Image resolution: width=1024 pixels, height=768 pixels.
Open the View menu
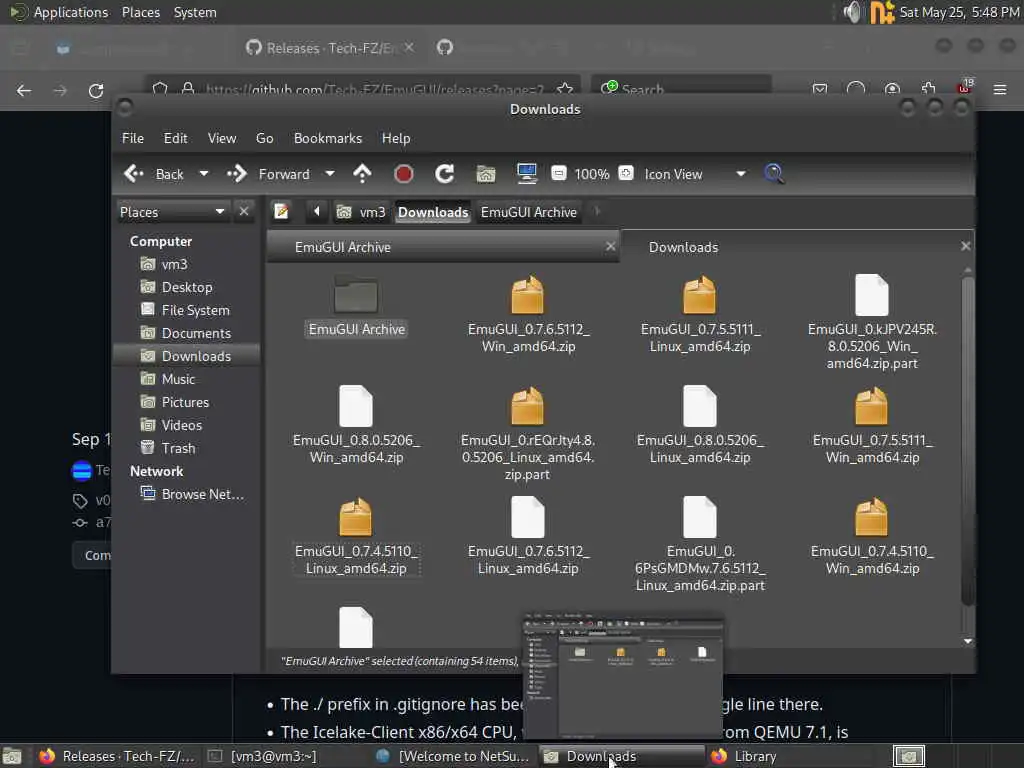coord(222,138)
